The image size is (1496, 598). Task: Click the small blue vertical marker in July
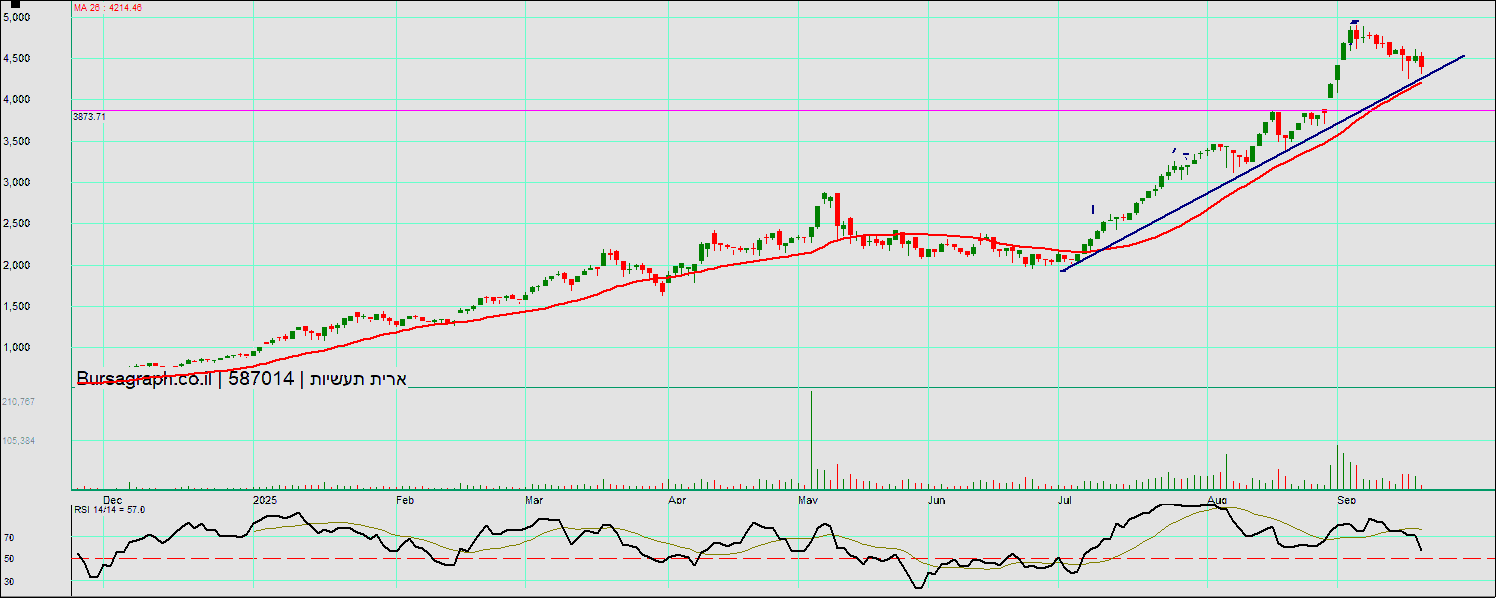coord(1093,210)
